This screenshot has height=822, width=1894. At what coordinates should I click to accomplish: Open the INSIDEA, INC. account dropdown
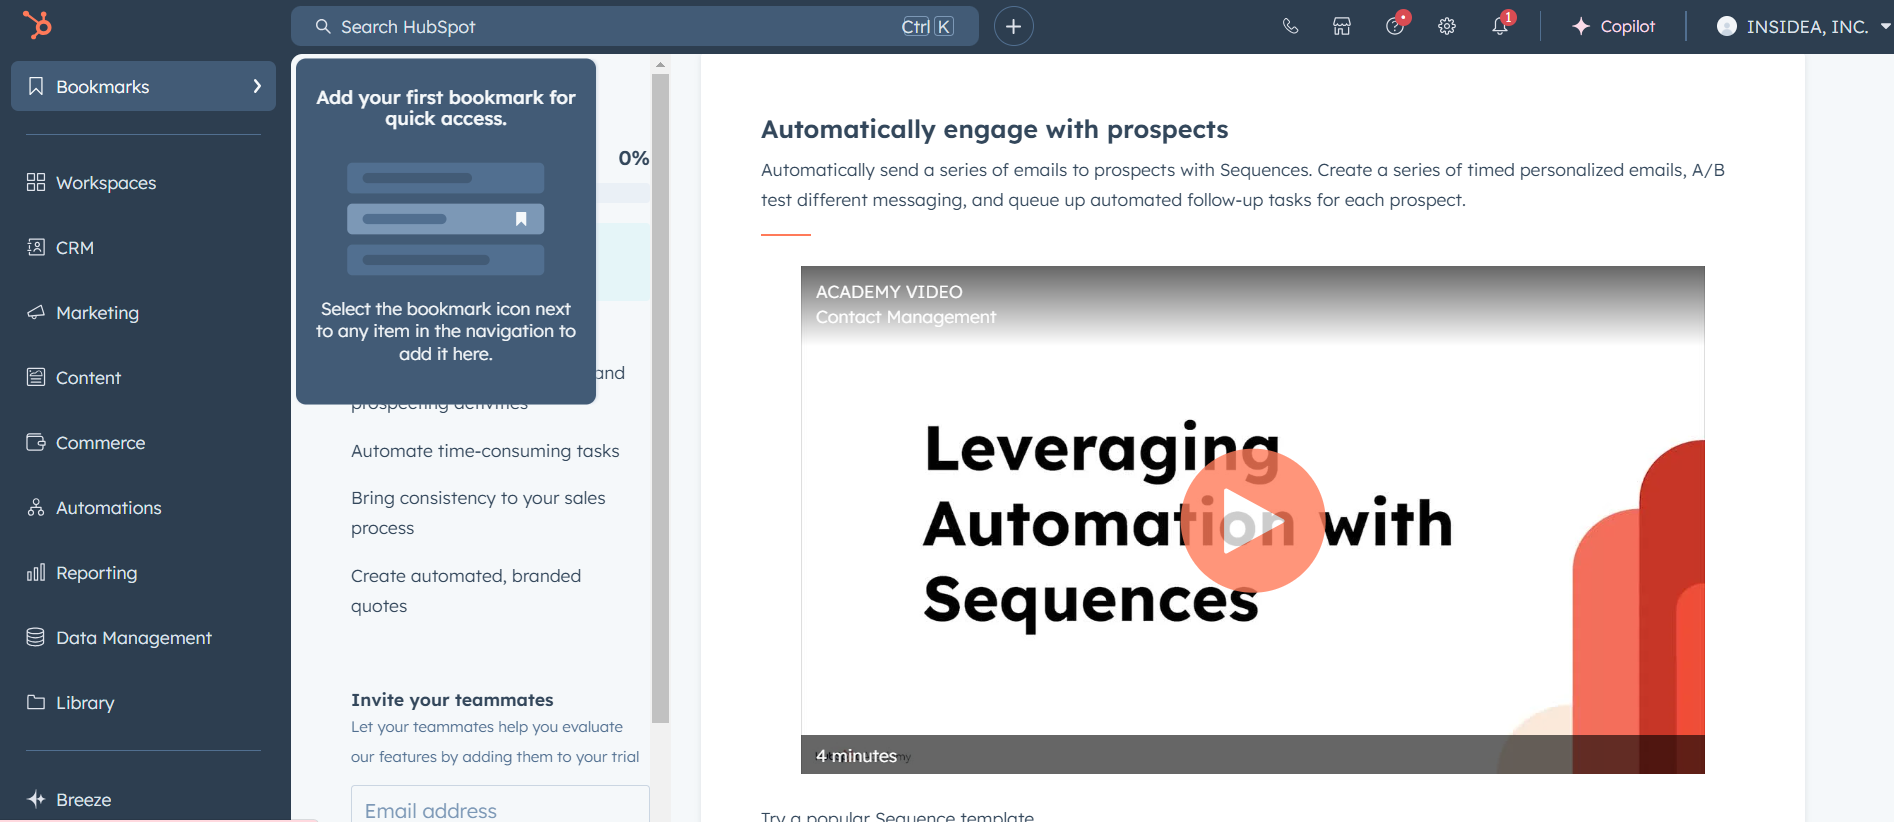pos(1802,26)
